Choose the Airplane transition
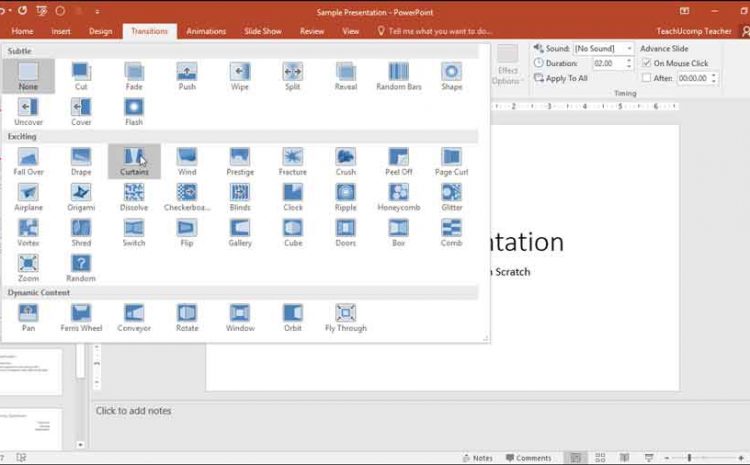This screenshot has height=465, width=750. tap(28, 197)
